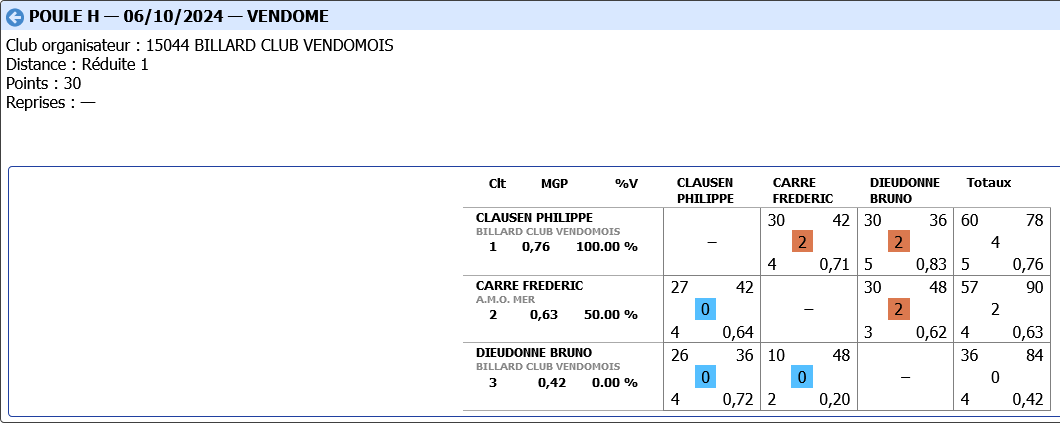The width and height of the screenshot is (1060, 423).
Task: Click blue 0 badge Carre vs Clausen
Action: coord(705,309)
